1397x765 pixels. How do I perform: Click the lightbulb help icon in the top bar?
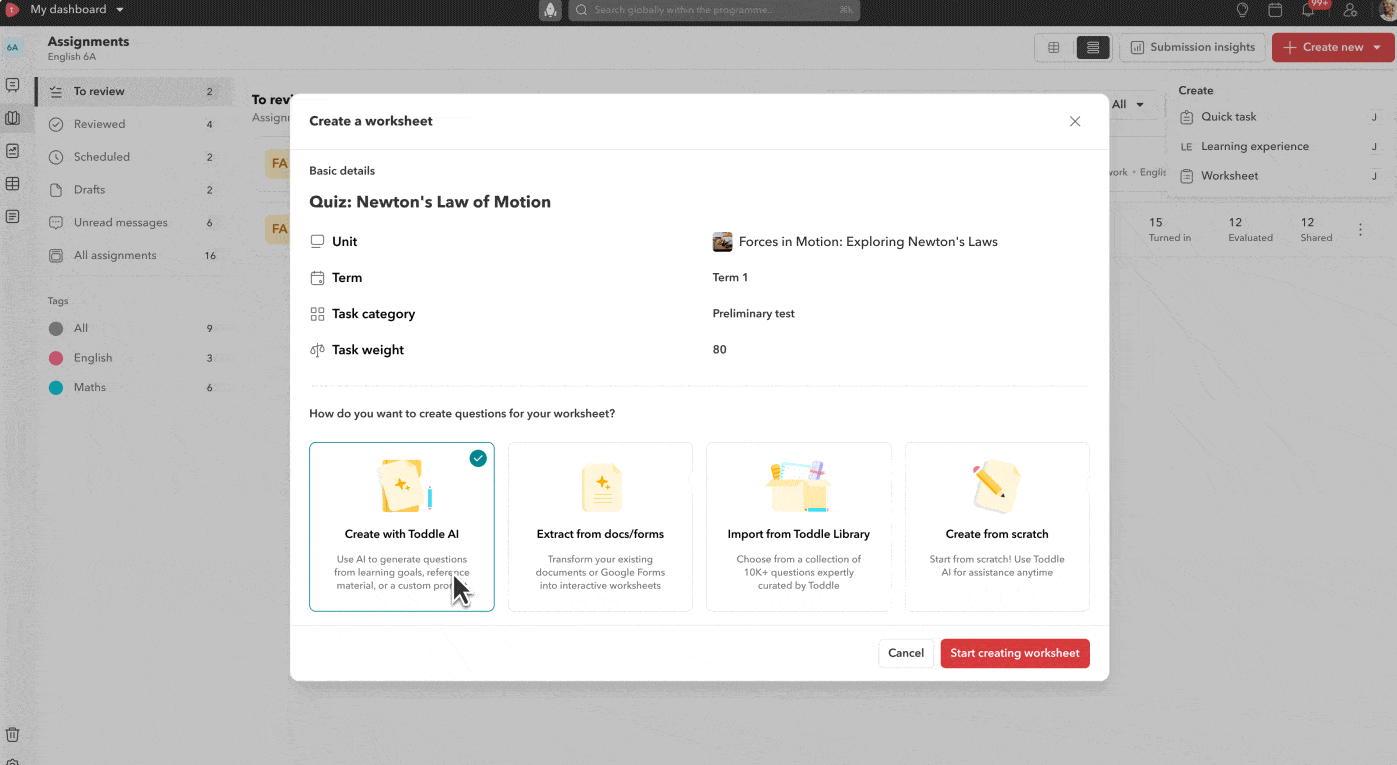coord(1241,11)
